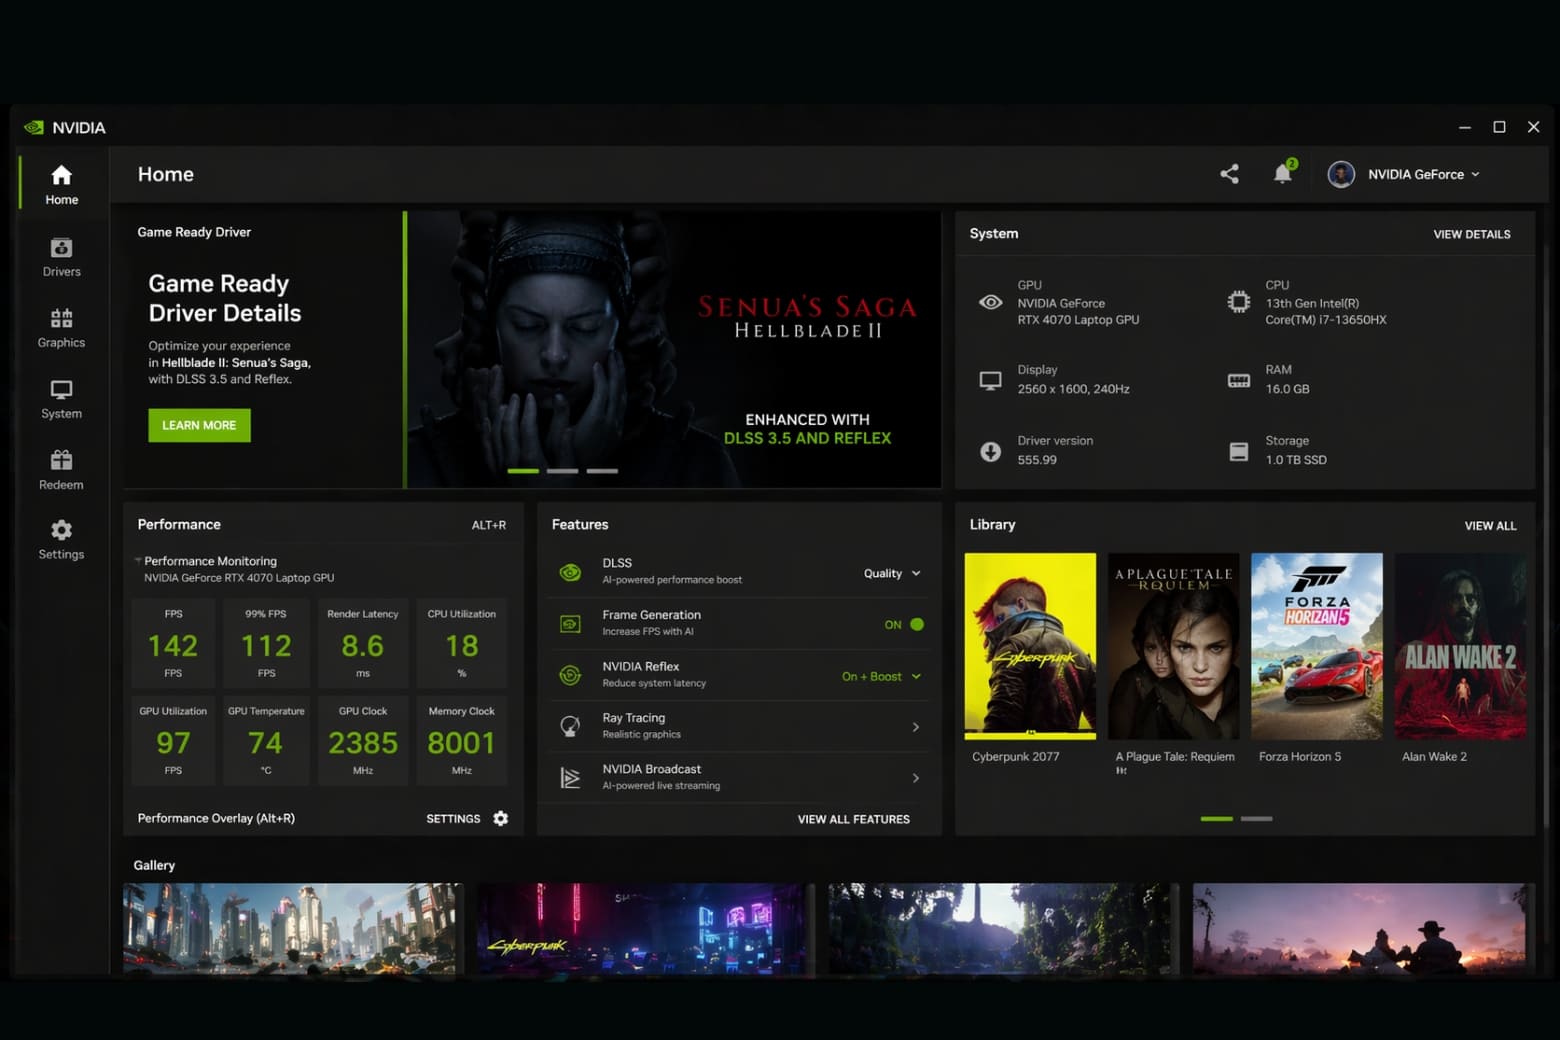Click driver version 555.99 text
Viewport: 1560px width, 1040px height.
point(1037,460)
